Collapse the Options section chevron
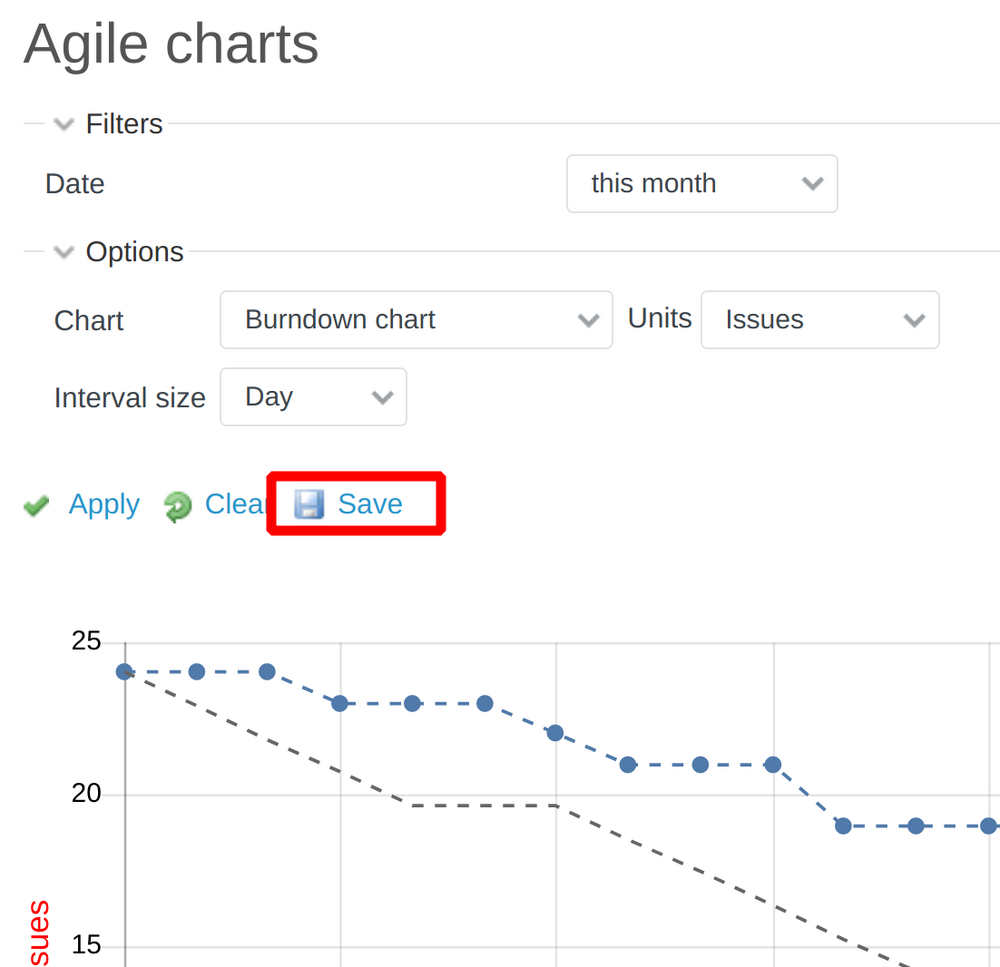This screenshot has width=1000, height=967. (x=63, y=252)
